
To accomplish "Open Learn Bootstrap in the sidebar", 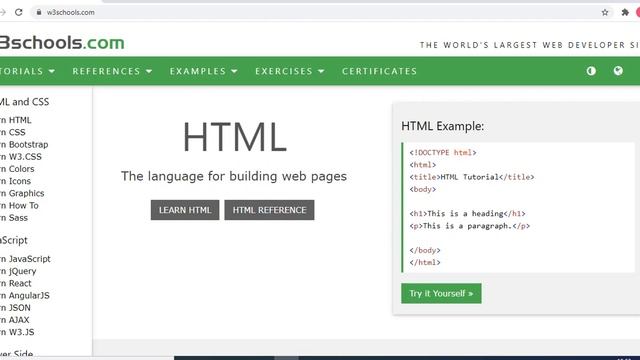I will coord(24,144).
